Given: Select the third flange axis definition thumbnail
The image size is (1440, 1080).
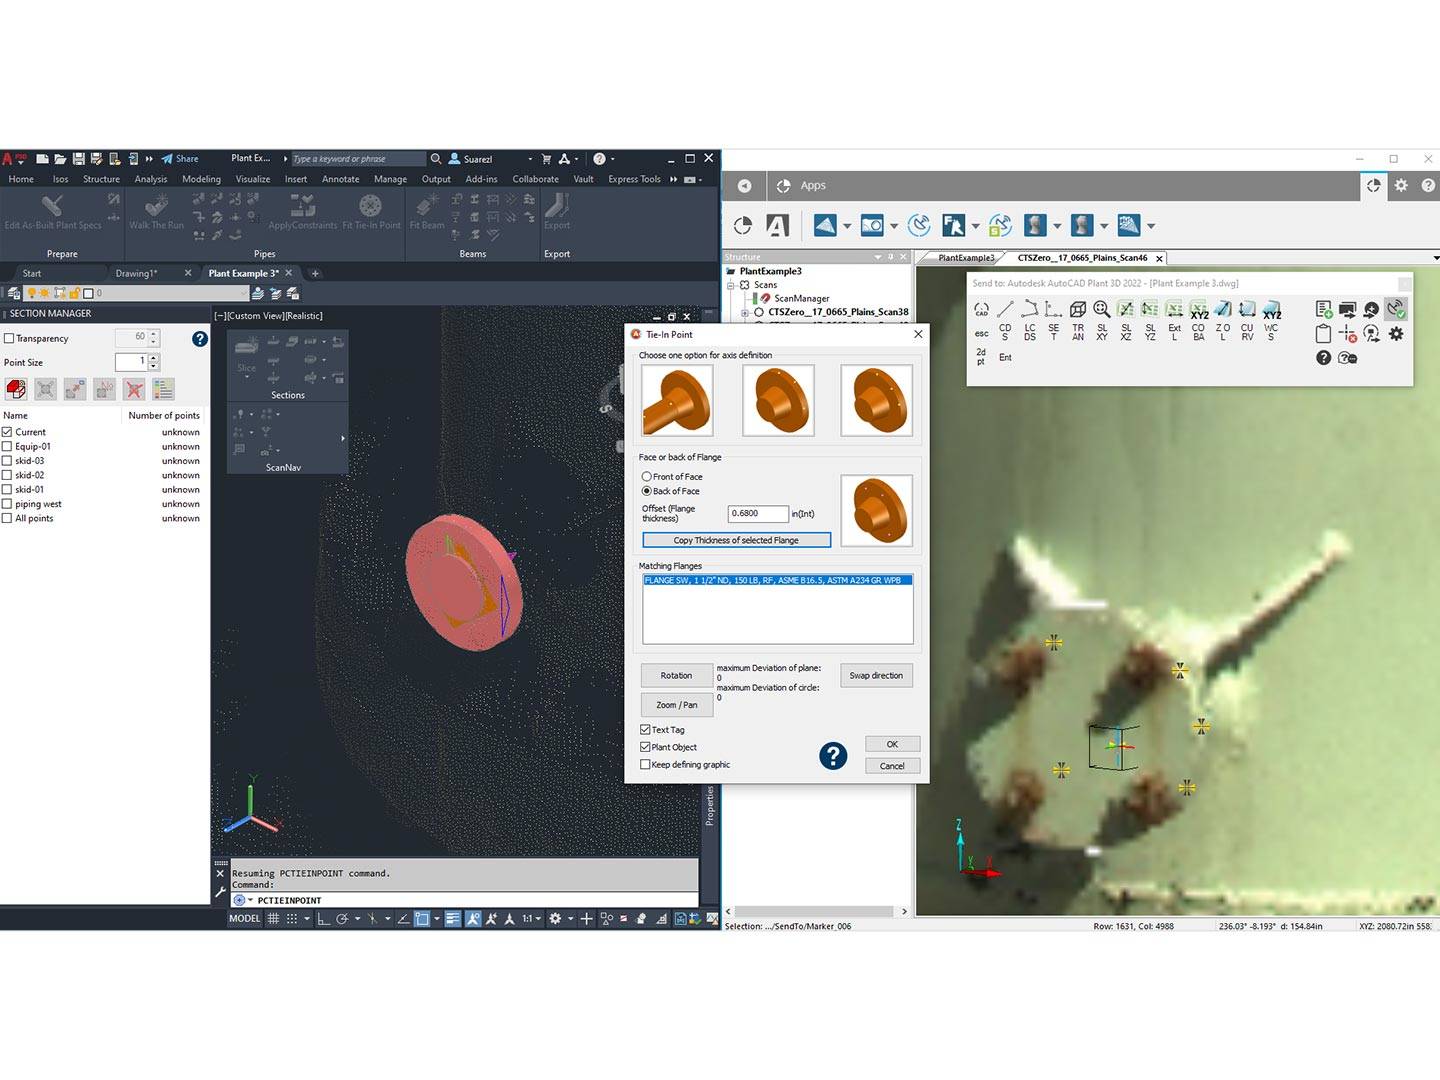Looking at the screenshot, I should [877, 401].
